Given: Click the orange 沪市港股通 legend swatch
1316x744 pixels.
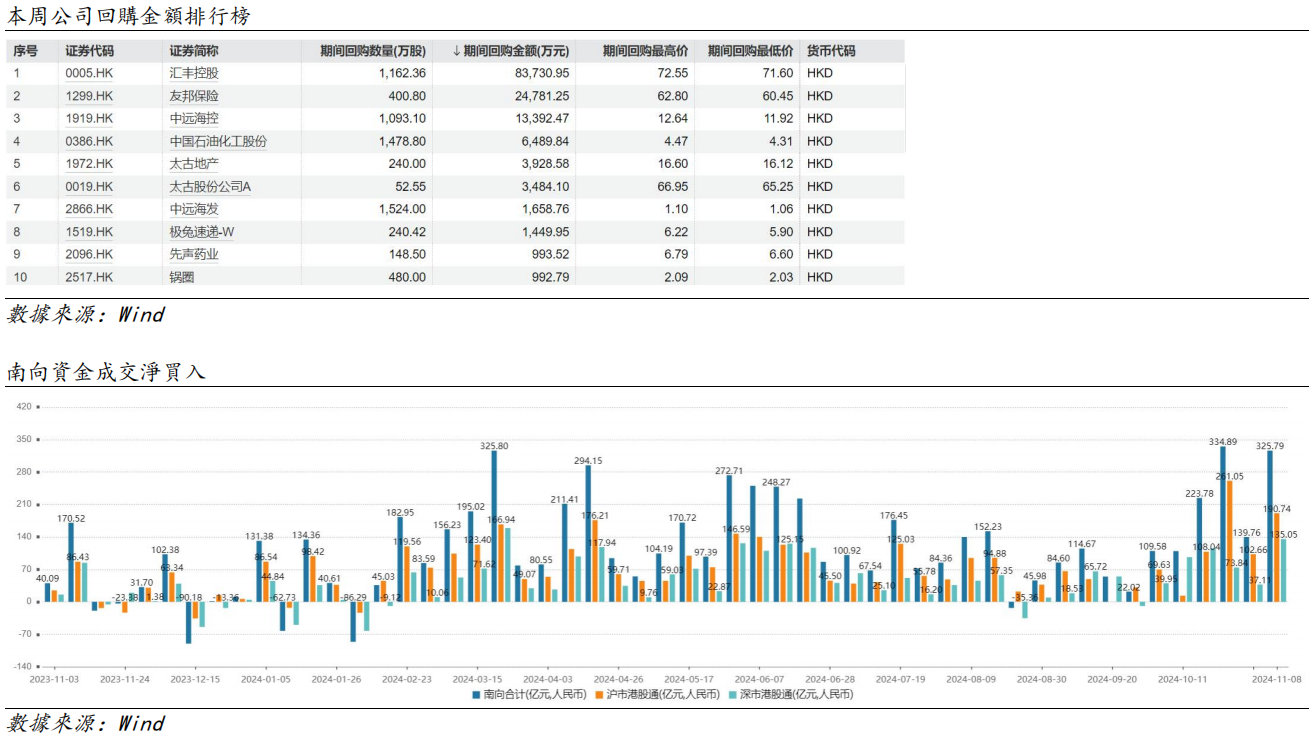Looking at the screenshot, I should 598,693.
